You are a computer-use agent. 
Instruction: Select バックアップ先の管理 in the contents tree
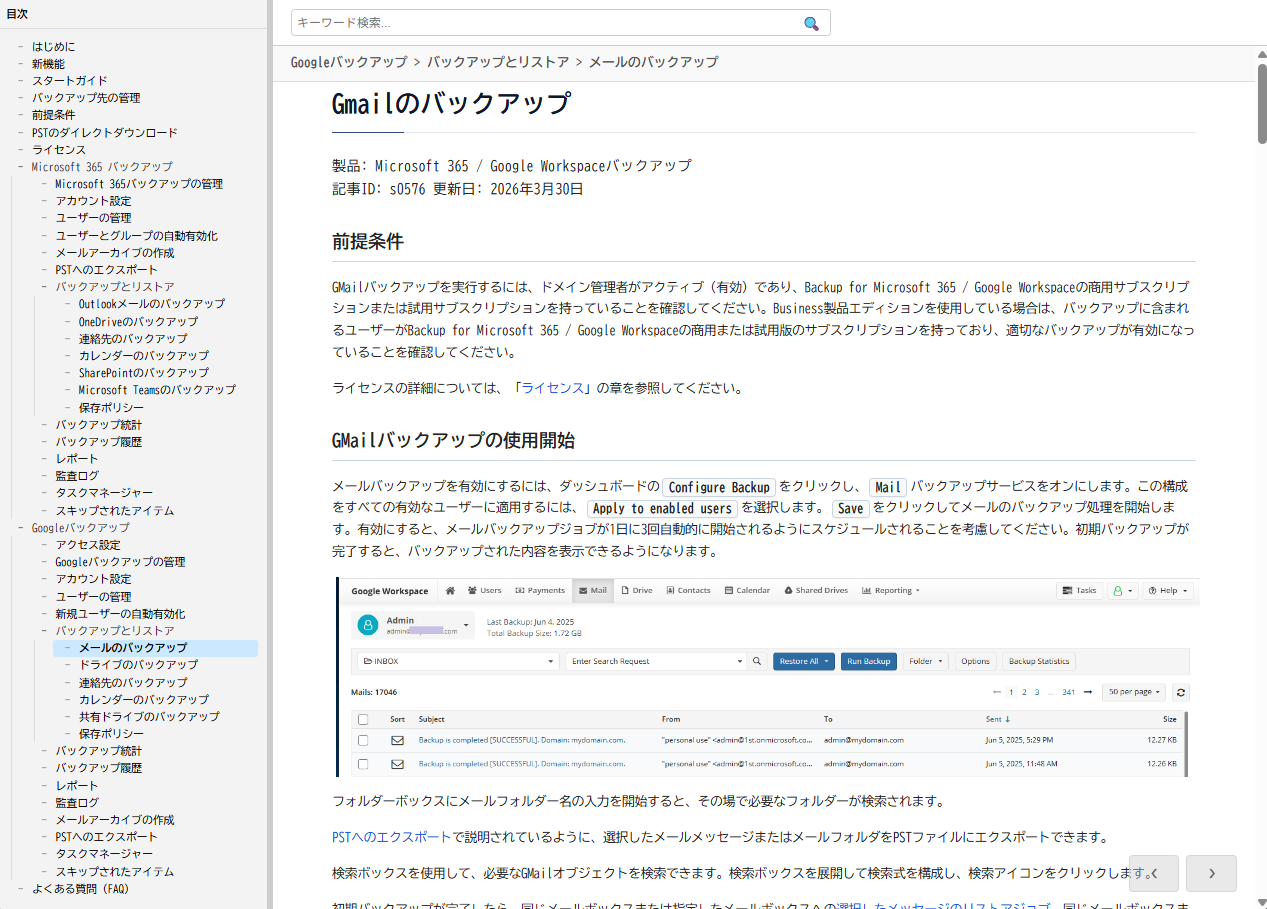click(x=86, y=98)
